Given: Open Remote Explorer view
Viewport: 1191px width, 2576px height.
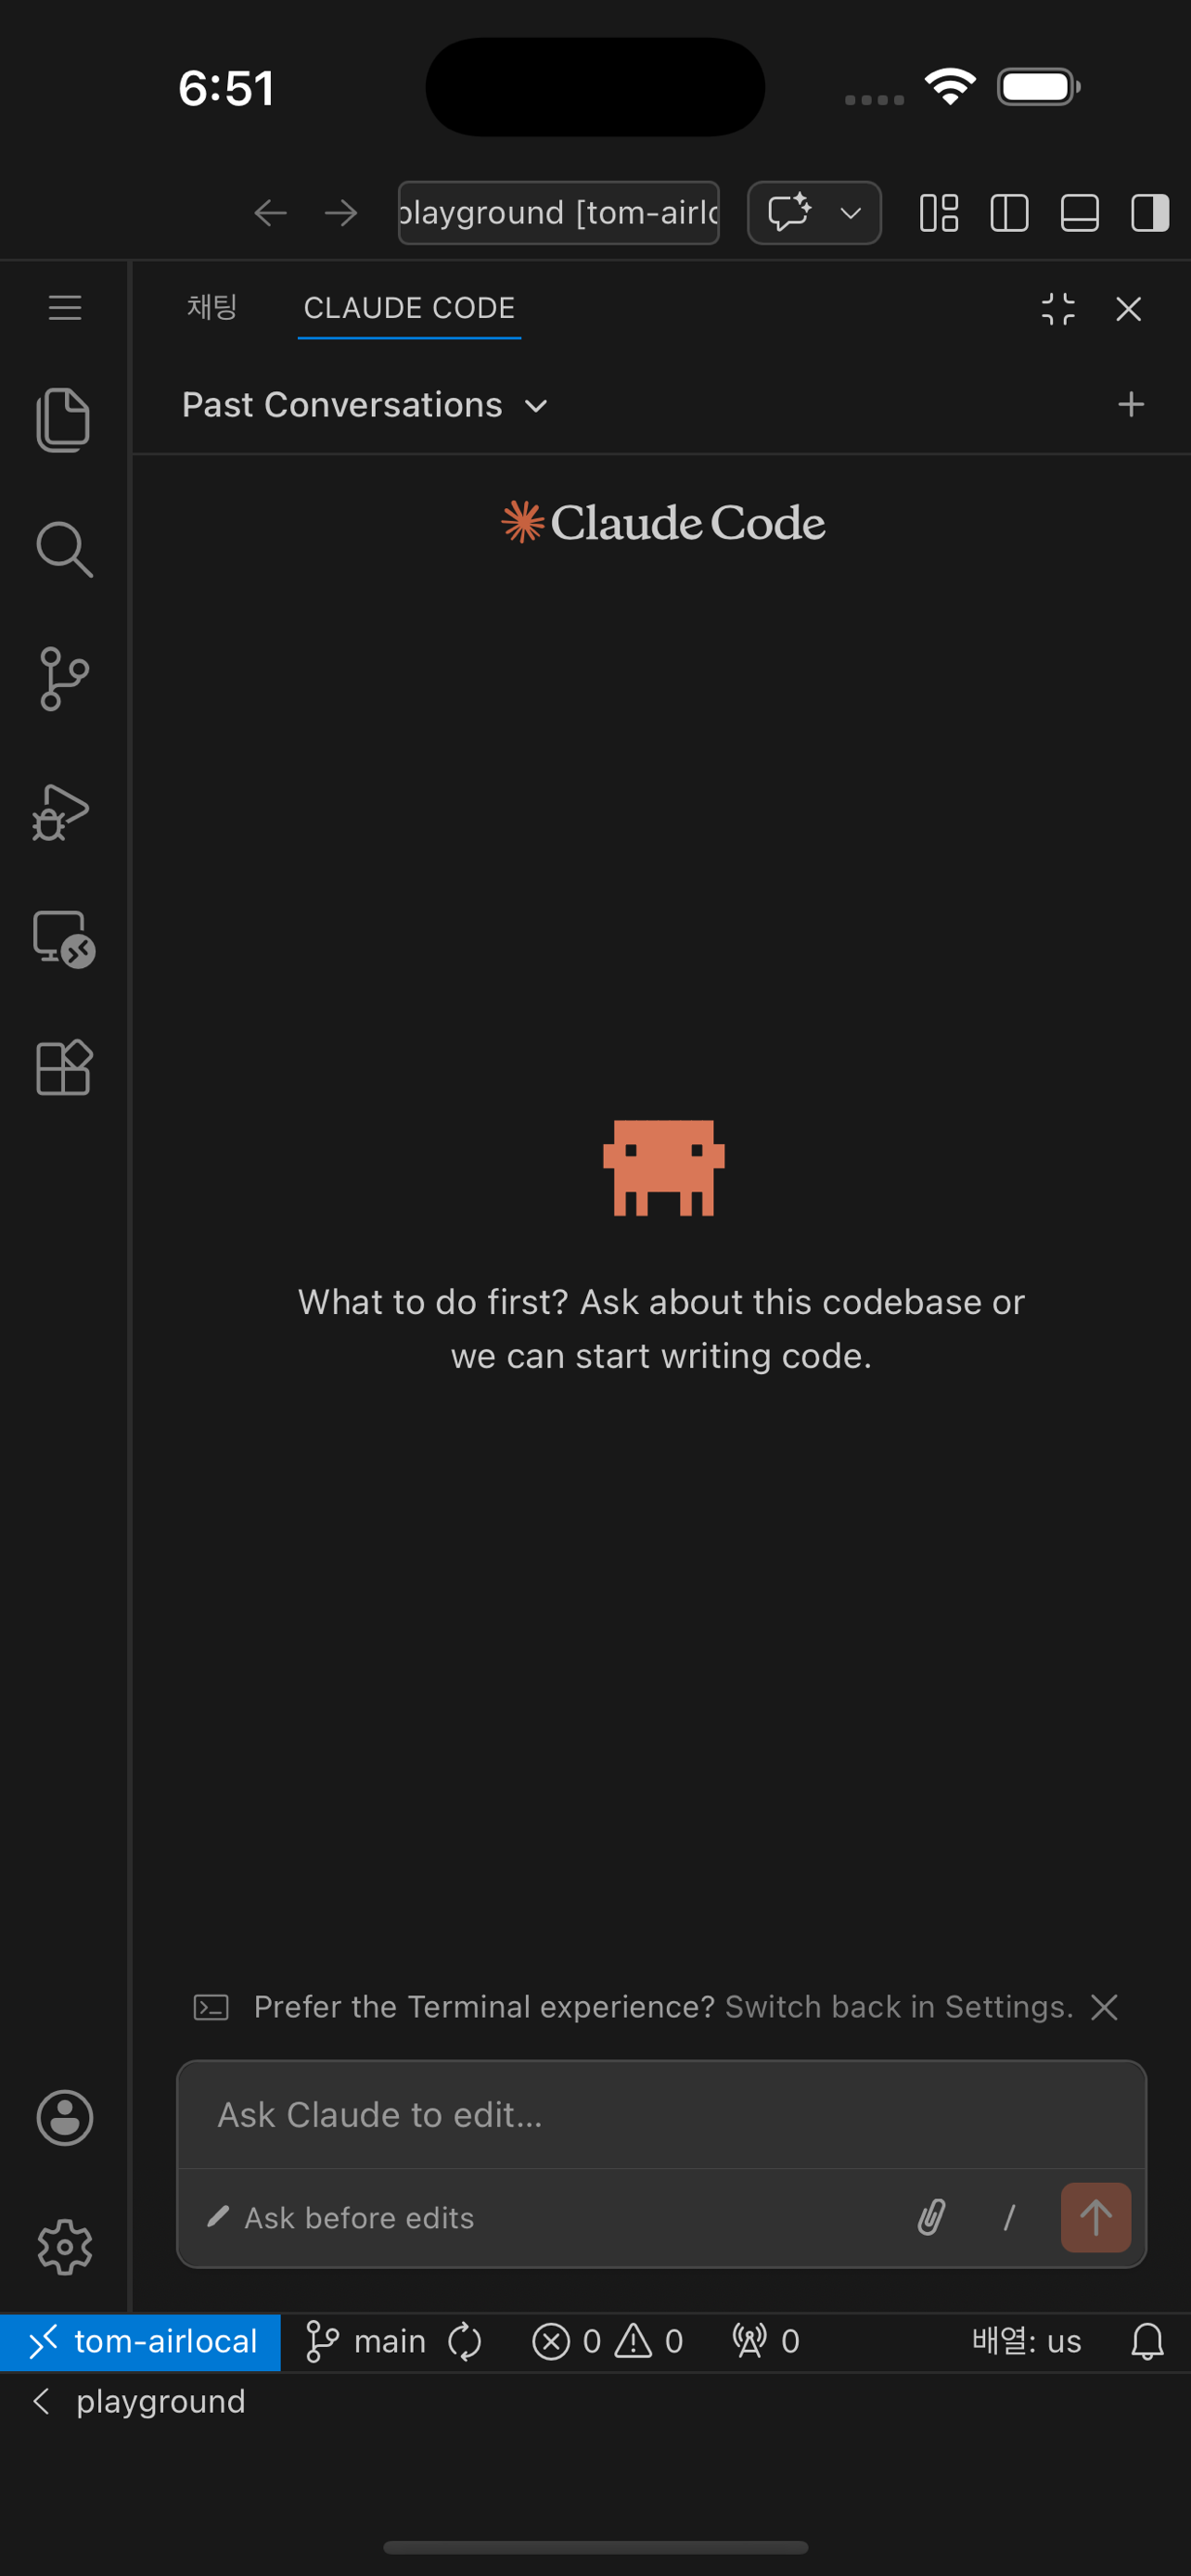Looking at the screenshot, I should coord(64,939).
